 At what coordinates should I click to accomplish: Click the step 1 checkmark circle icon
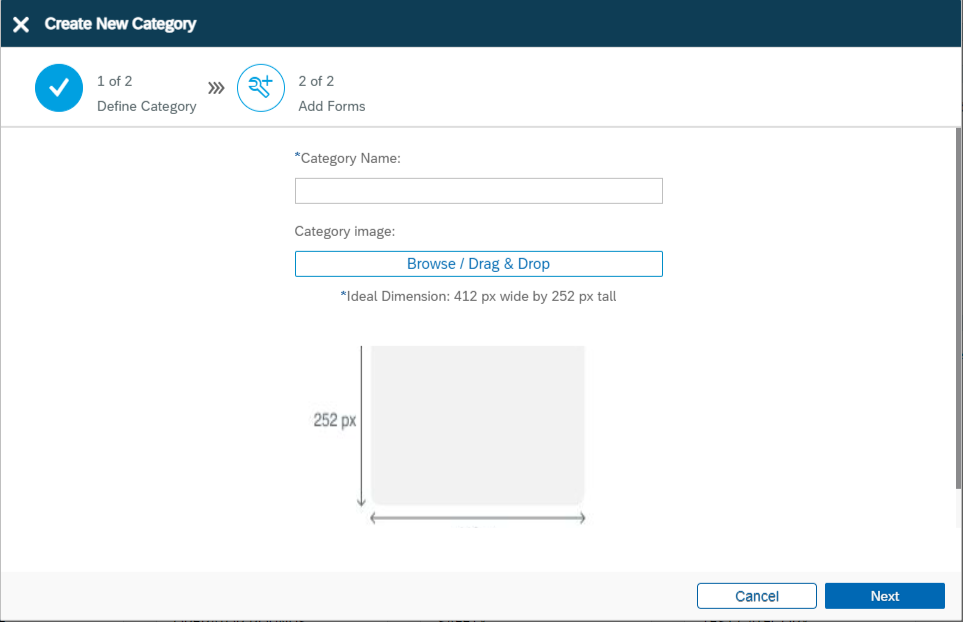[x=59, y=88]
